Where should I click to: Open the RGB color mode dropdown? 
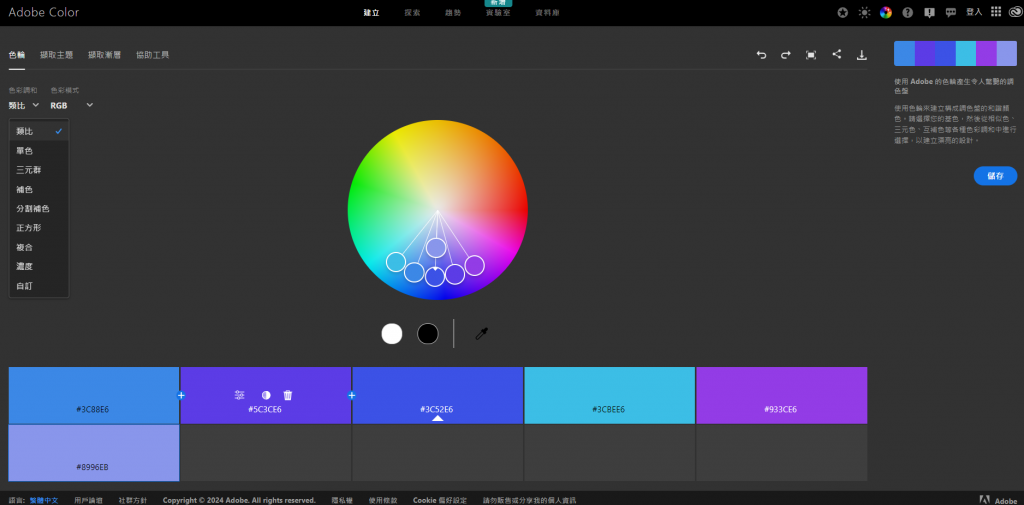[71, 105]
